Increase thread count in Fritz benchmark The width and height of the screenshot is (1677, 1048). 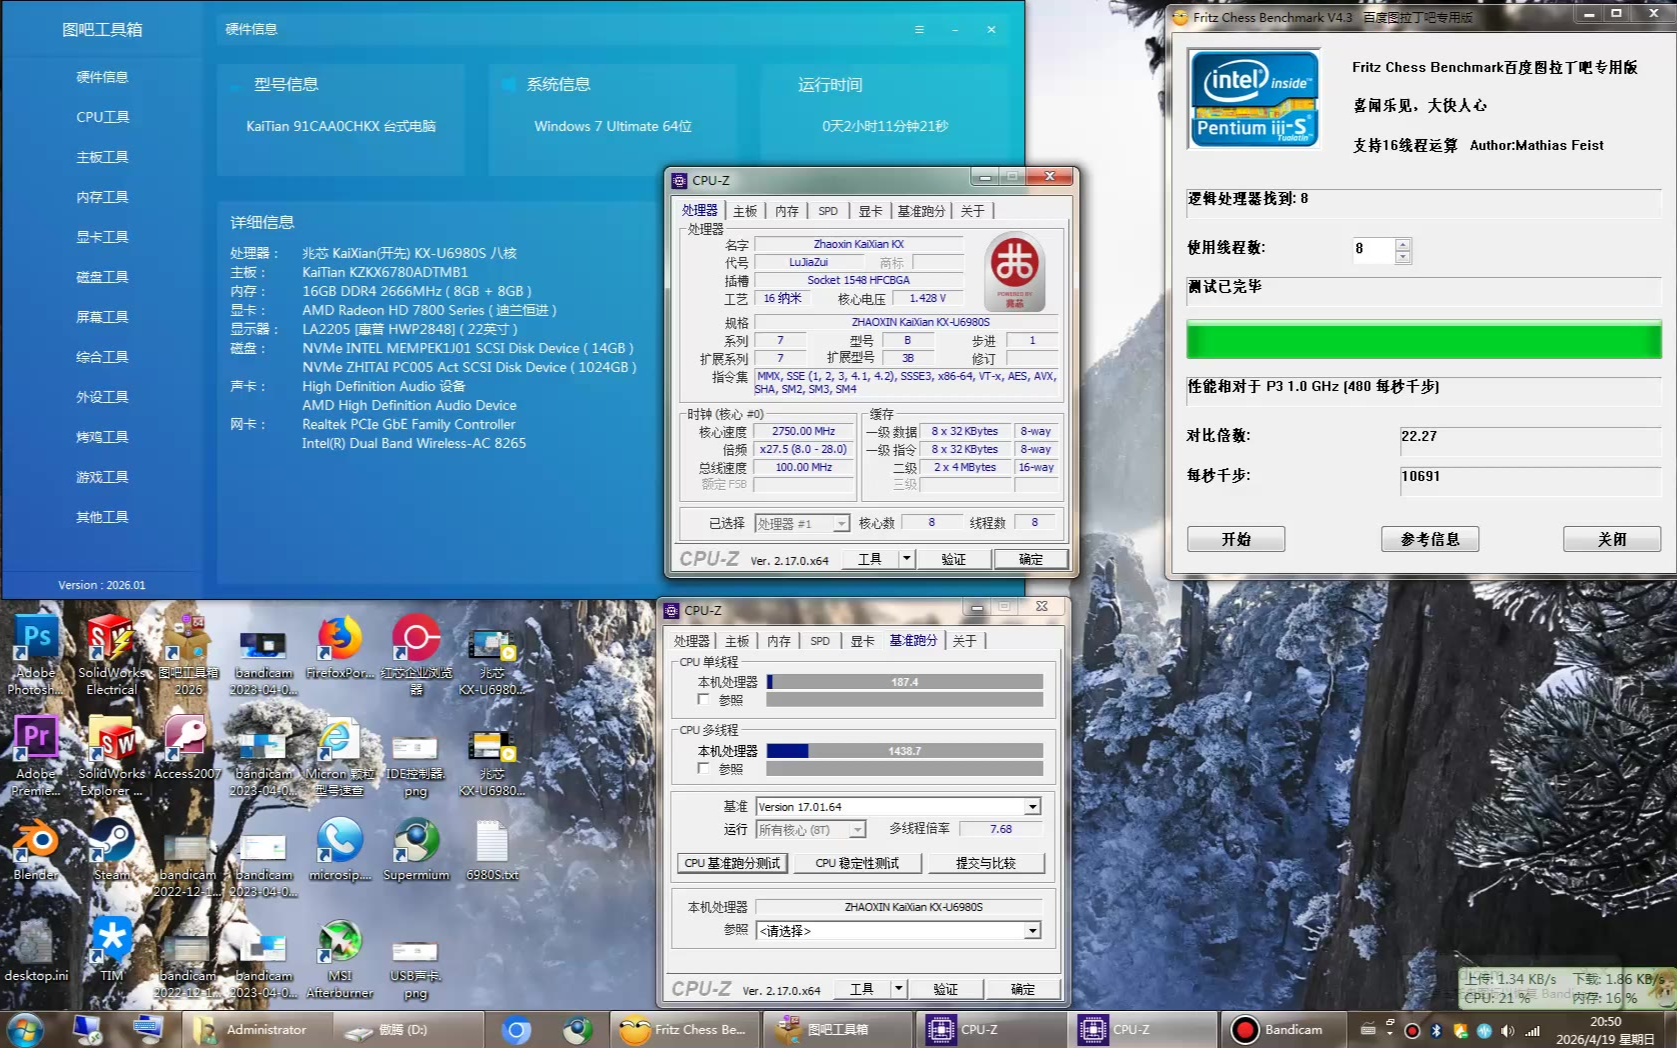coord(1403,244)
